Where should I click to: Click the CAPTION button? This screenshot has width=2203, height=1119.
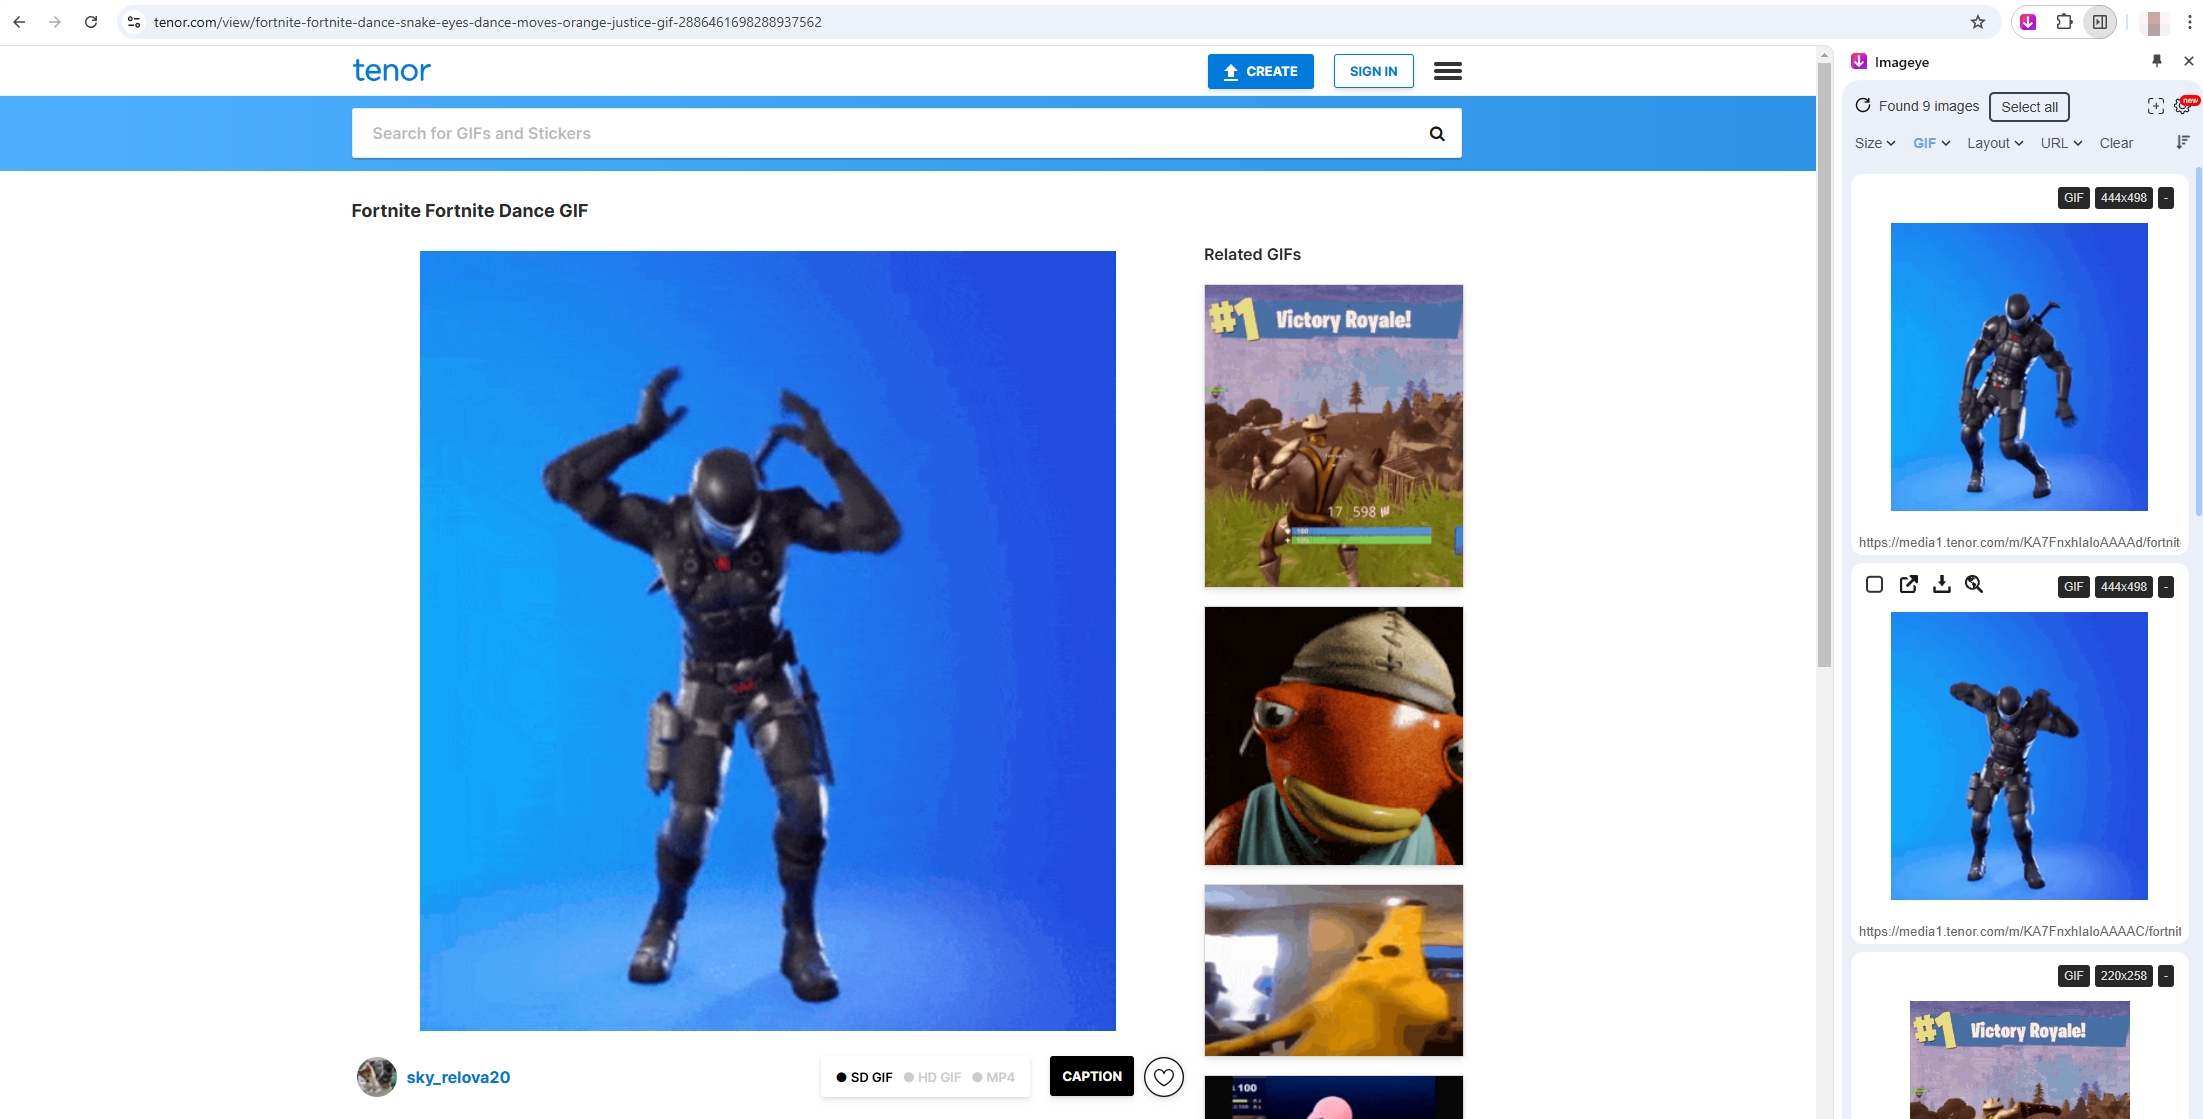pos(1091,1076)
